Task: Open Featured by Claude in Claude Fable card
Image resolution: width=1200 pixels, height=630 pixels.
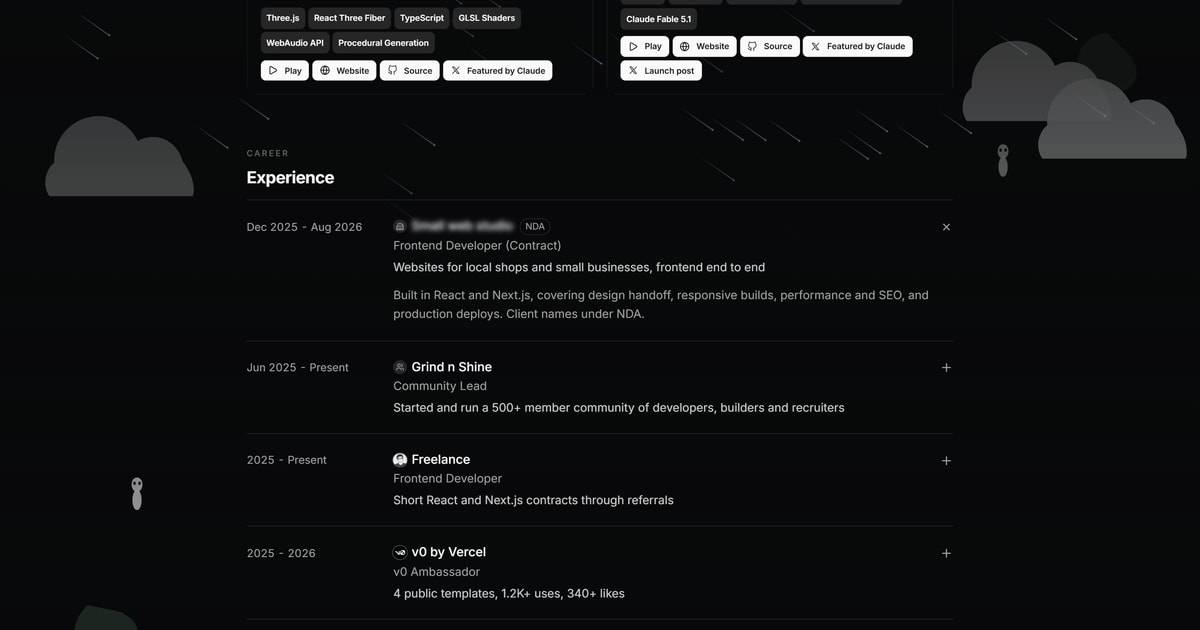Action: [x=858, y=46]
